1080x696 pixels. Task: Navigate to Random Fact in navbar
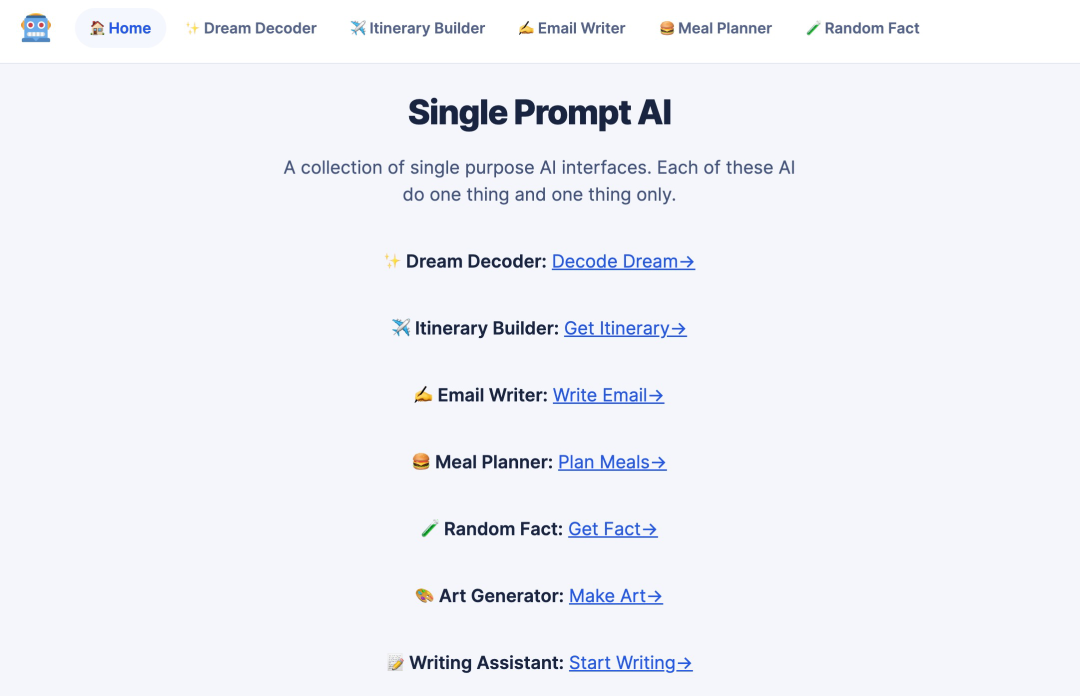click(x=862, y=28)
